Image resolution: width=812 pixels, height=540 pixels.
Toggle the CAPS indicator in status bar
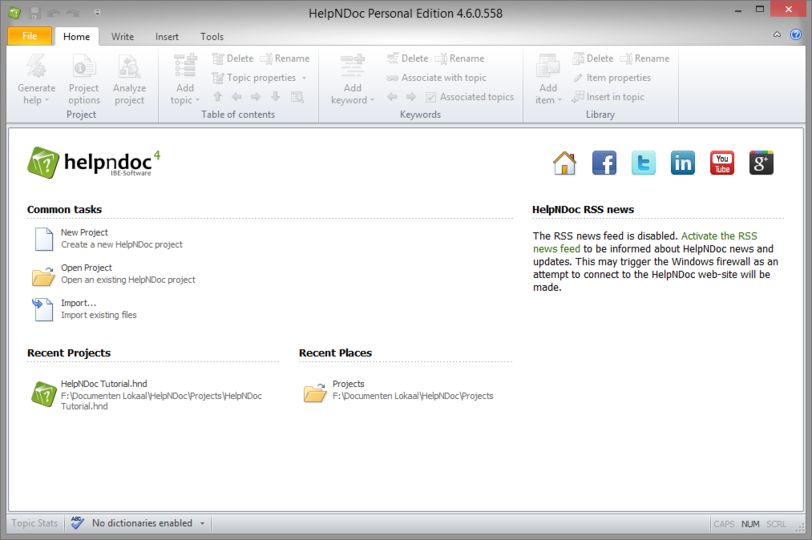pos(723,524)
